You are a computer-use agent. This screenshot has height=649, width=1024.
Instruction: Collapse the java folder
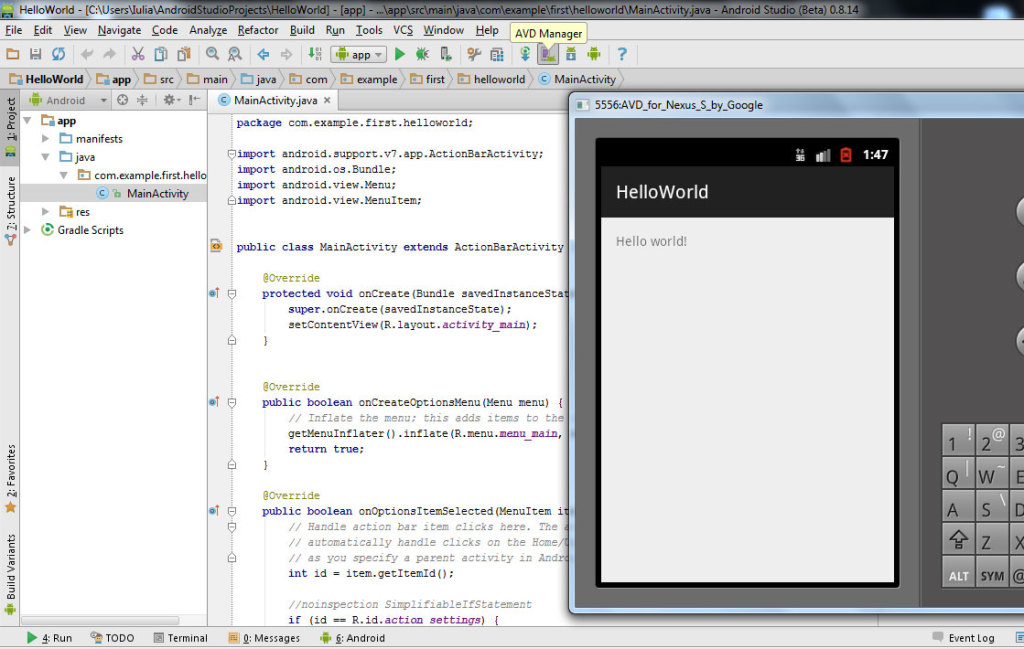click(45, 157)
